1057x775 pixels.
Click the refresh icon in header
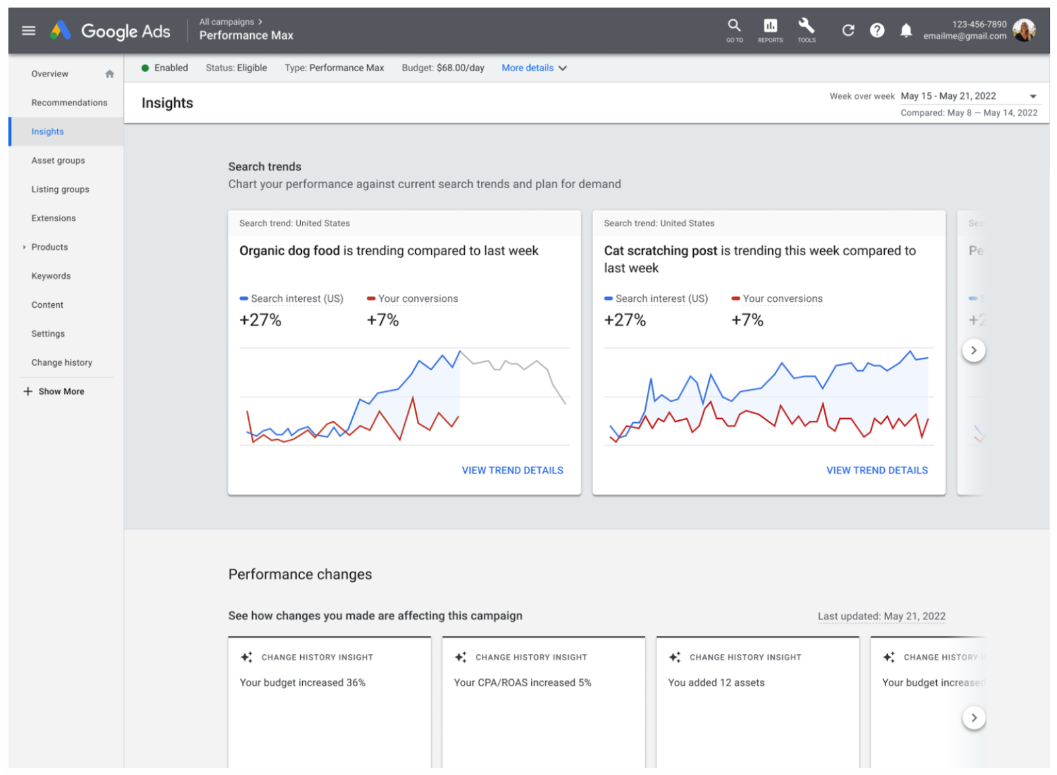point(848,31)
